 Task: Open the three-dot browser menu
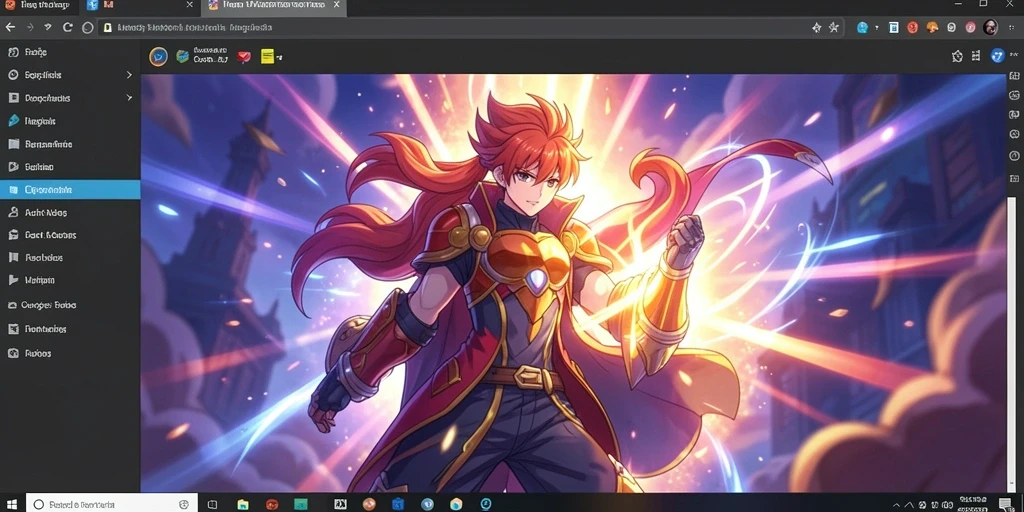point(1012,27)
